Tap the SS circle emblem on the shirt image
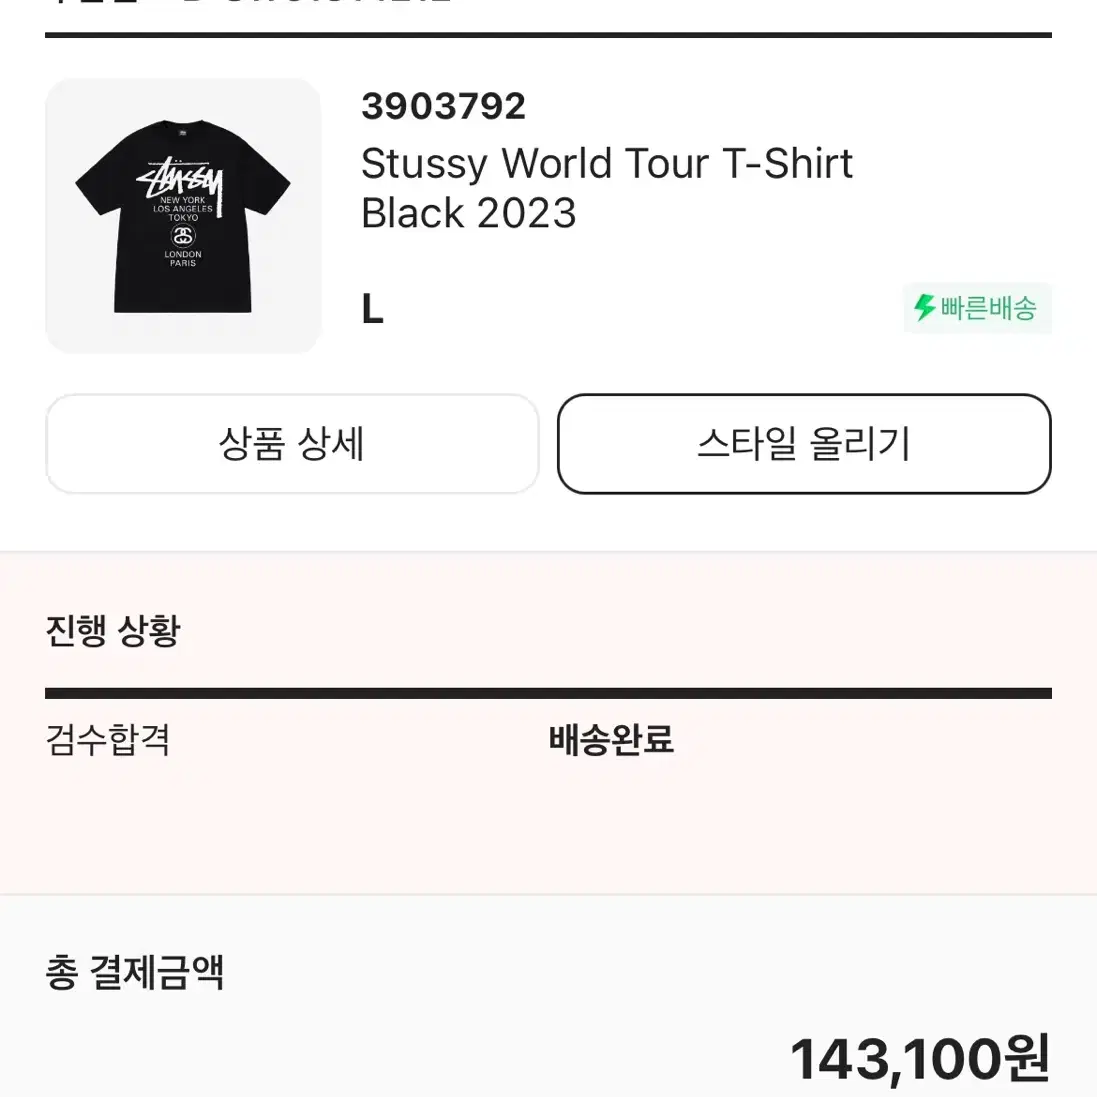The width and height of the screenshot is (1097, 1097). 183,236
